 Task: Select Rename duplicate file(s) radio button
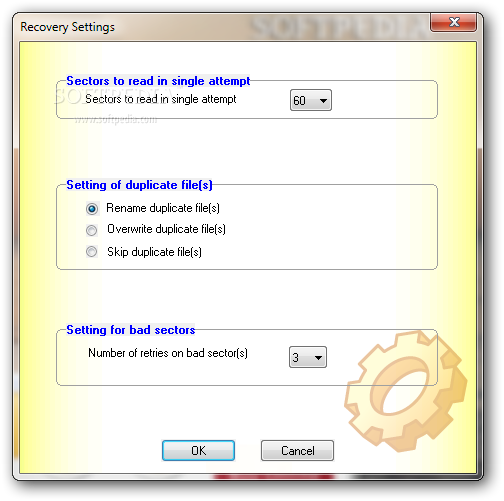click(x=92, y=209)
